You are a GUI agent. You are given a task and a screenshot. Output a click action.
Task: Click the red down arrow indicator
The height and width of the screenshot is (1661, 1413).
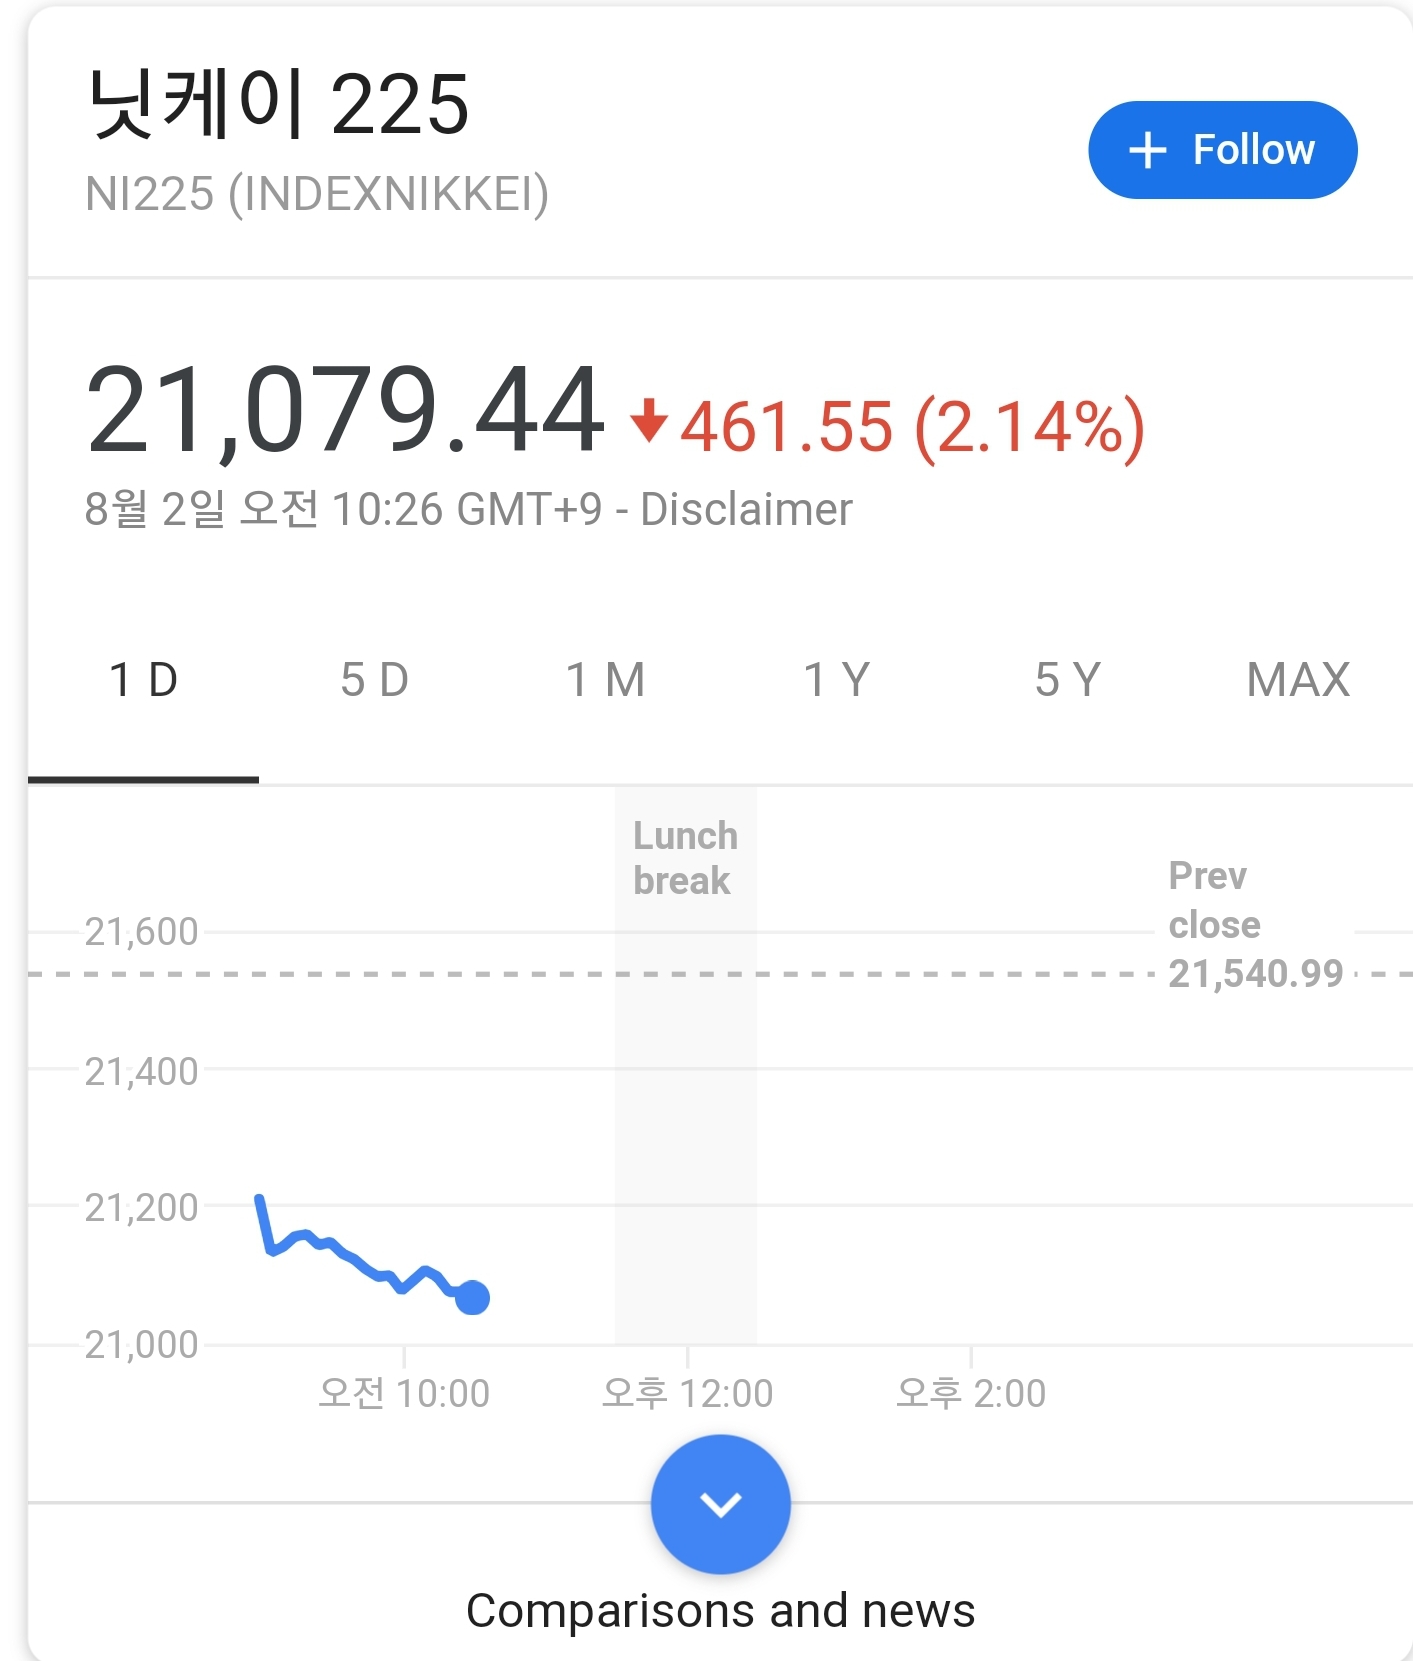click(x=648, y=420)
